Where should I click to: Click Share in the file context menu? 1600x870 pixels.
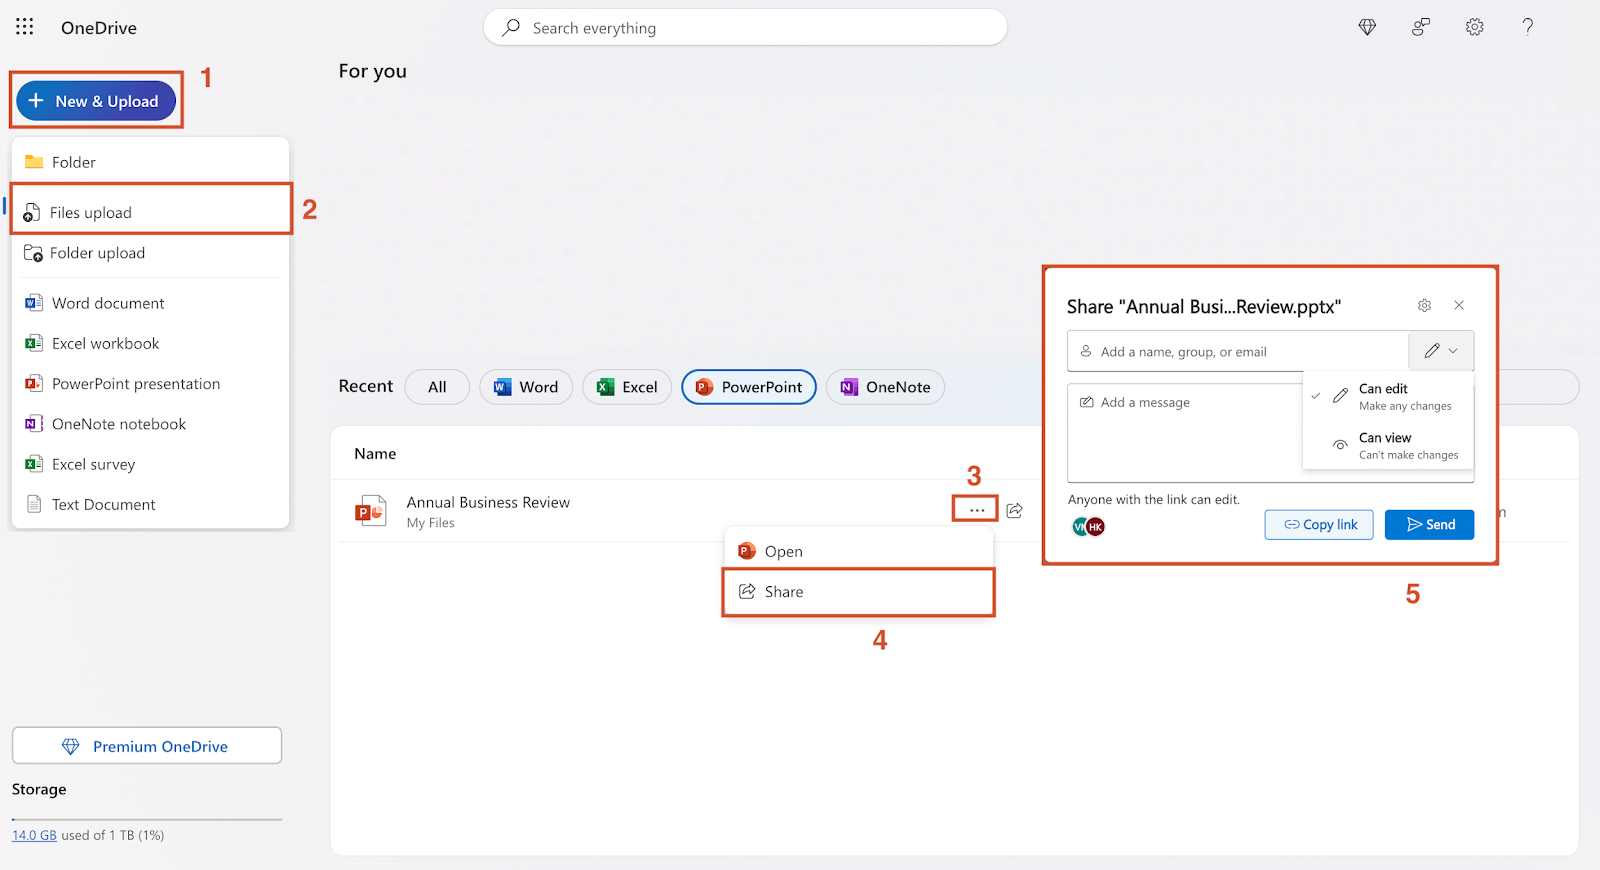click(x=858, y=592)
